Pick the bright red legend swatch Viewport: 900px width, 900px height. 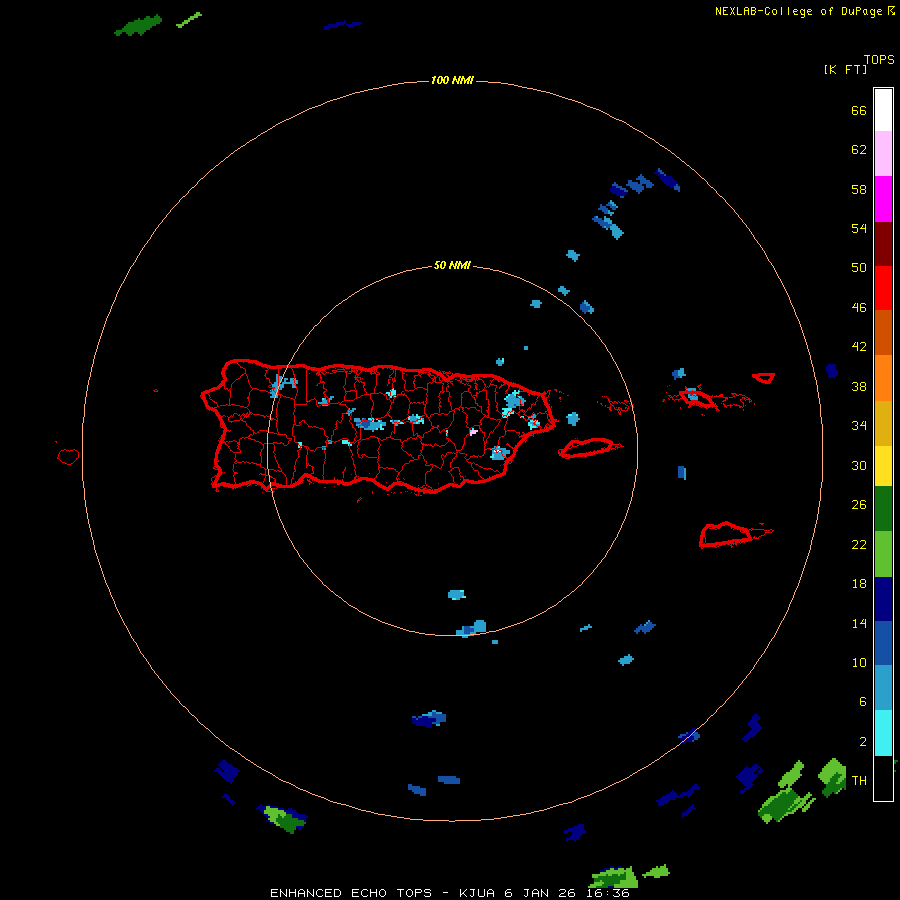883,288
